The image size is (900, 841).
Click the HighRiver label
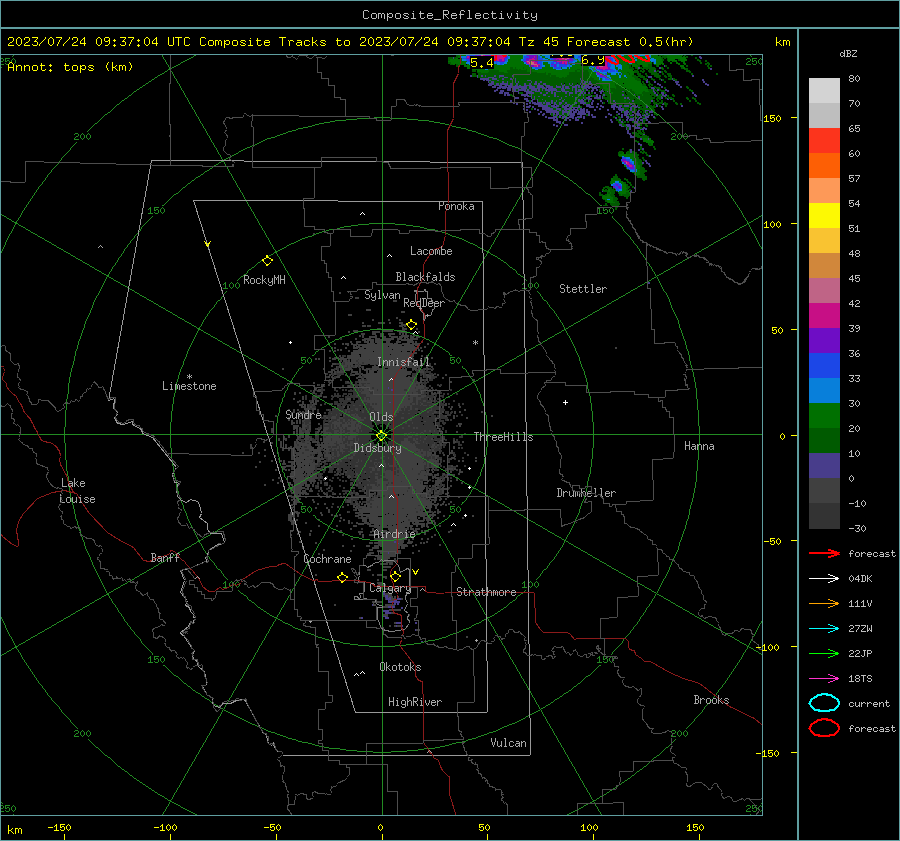(415, 702)
